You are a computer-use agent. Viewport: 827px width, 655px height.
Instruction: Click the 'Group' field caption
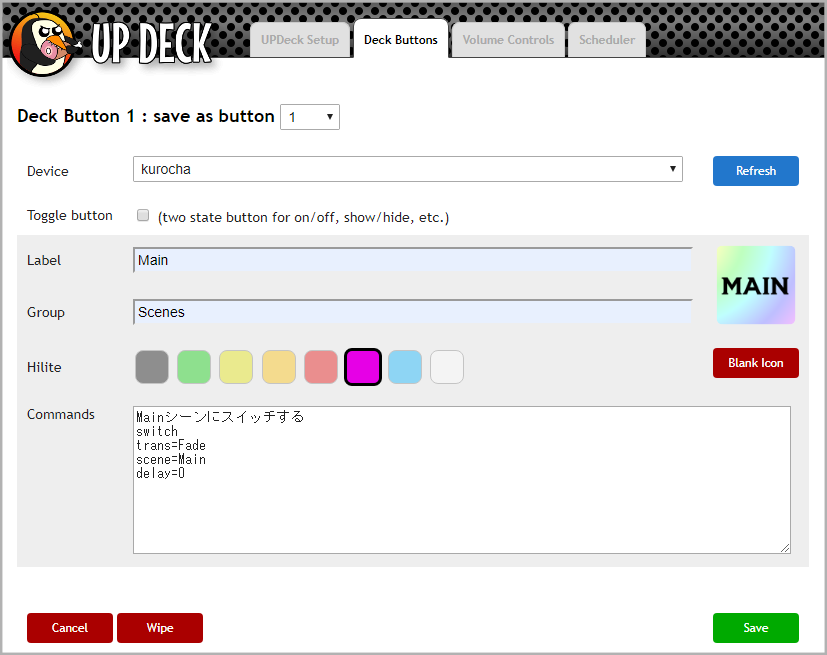coord(46,313)
